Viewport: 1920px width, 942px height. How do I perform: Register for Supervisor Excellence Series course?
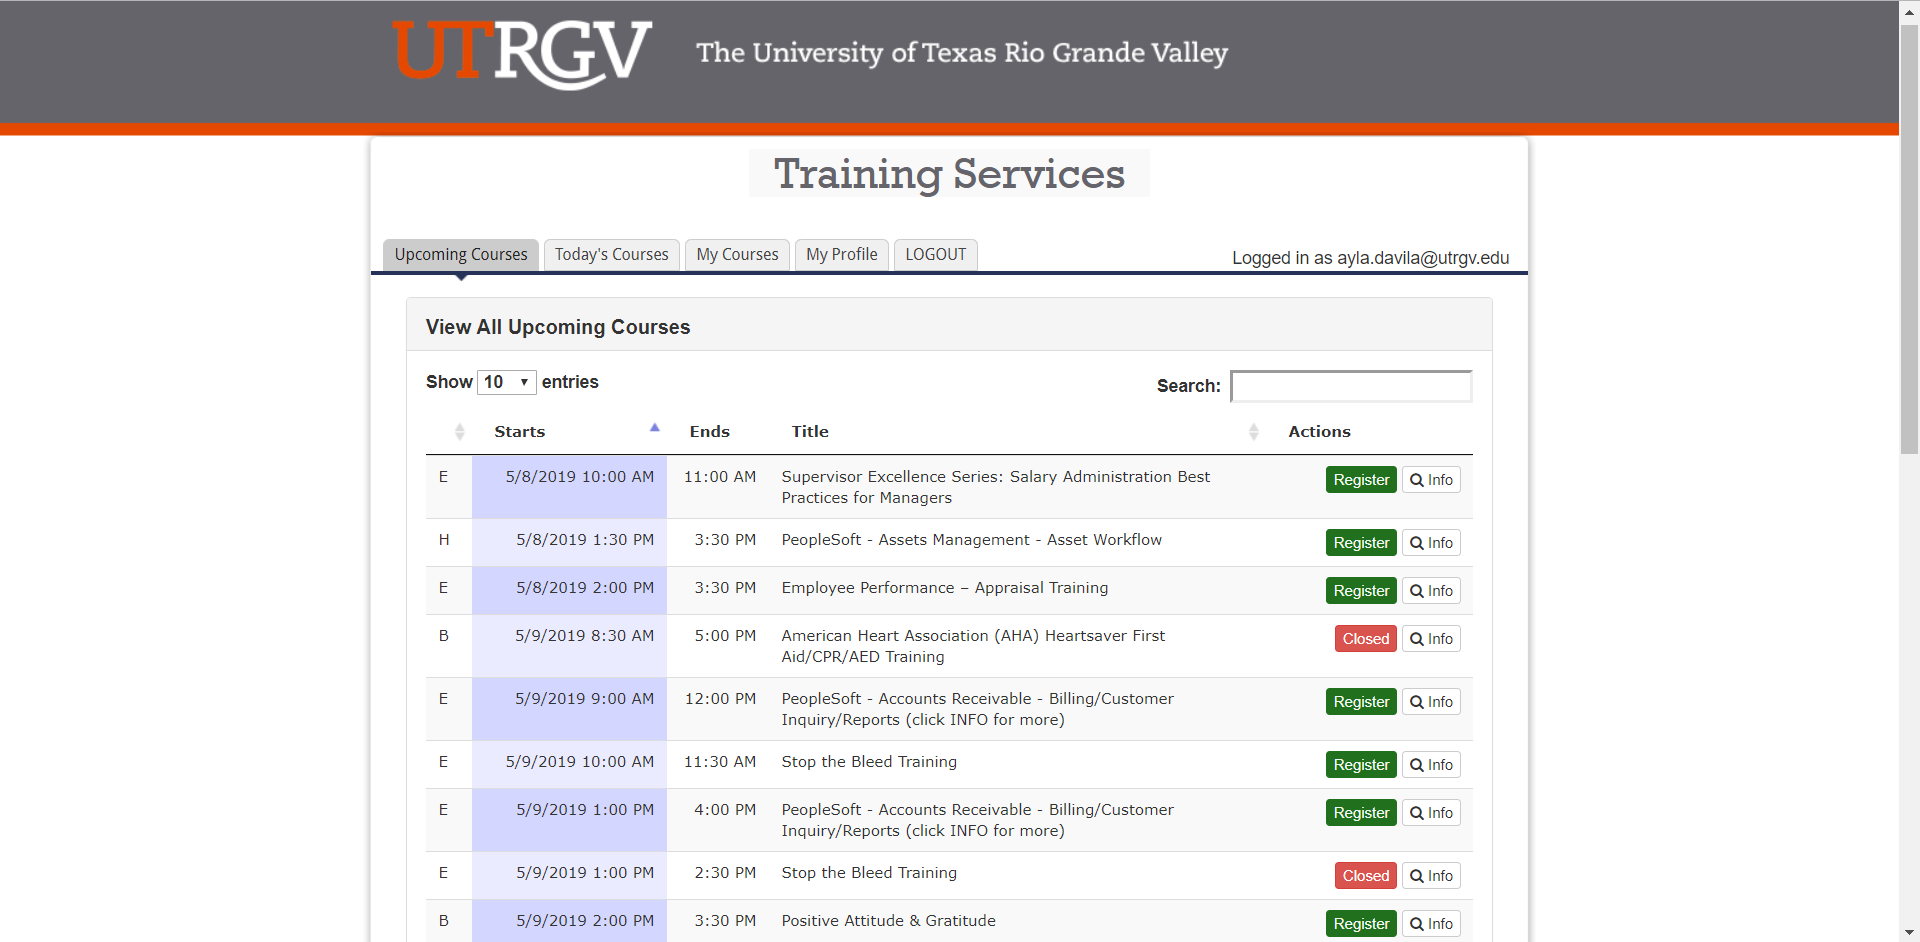click(1360, 480)
